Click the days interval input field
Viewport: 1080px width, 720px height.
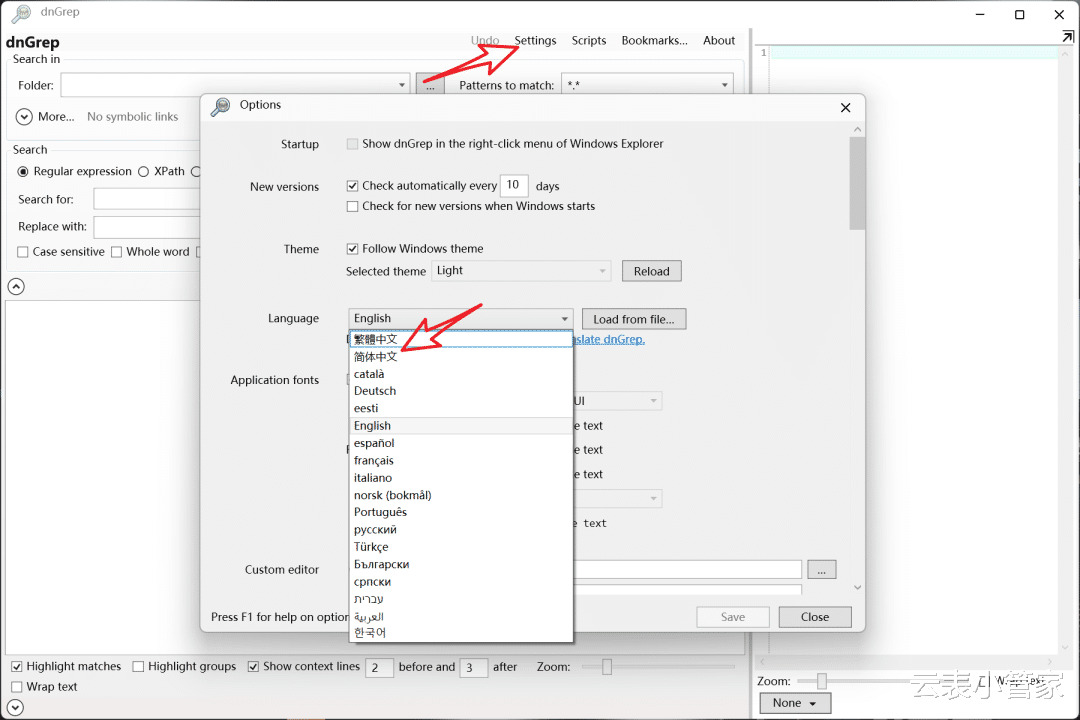point(514,185)
